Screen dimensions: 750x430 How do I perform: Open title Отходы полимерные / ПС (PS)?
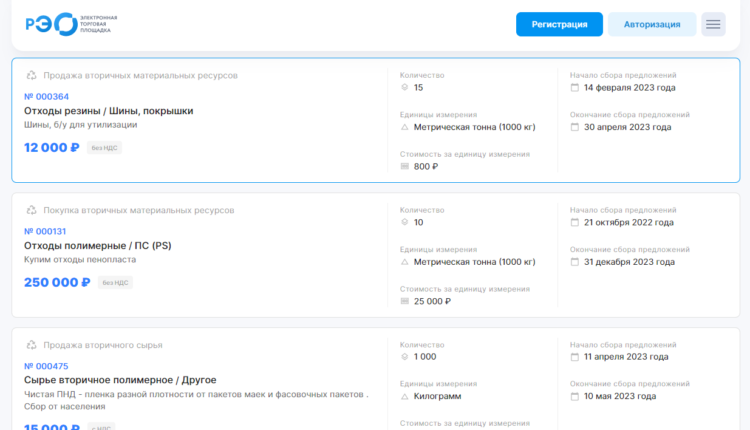click(97, 245)
